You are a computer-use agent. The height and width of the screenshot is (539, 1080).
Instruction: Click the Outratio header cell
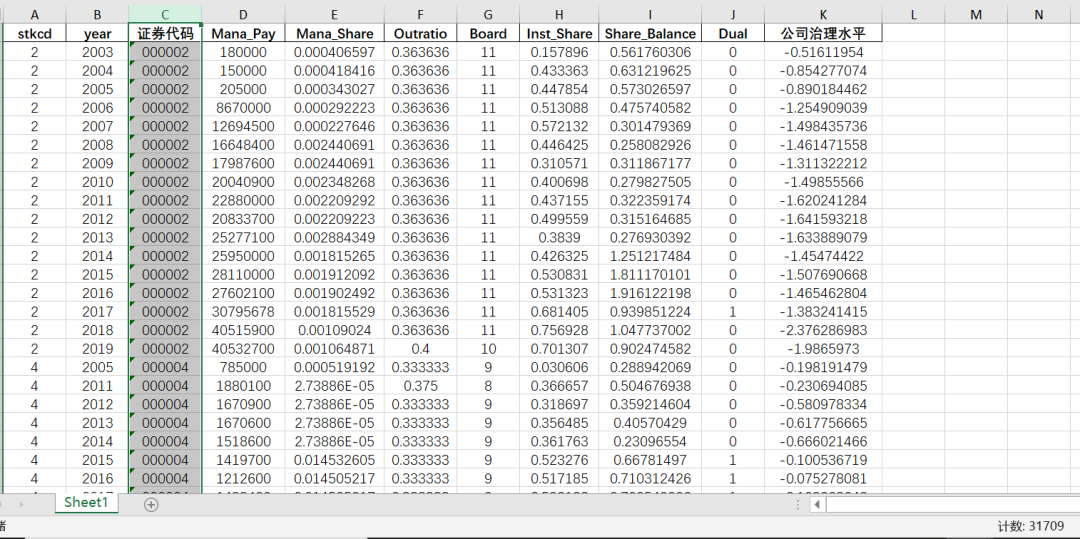pos(420,33)
